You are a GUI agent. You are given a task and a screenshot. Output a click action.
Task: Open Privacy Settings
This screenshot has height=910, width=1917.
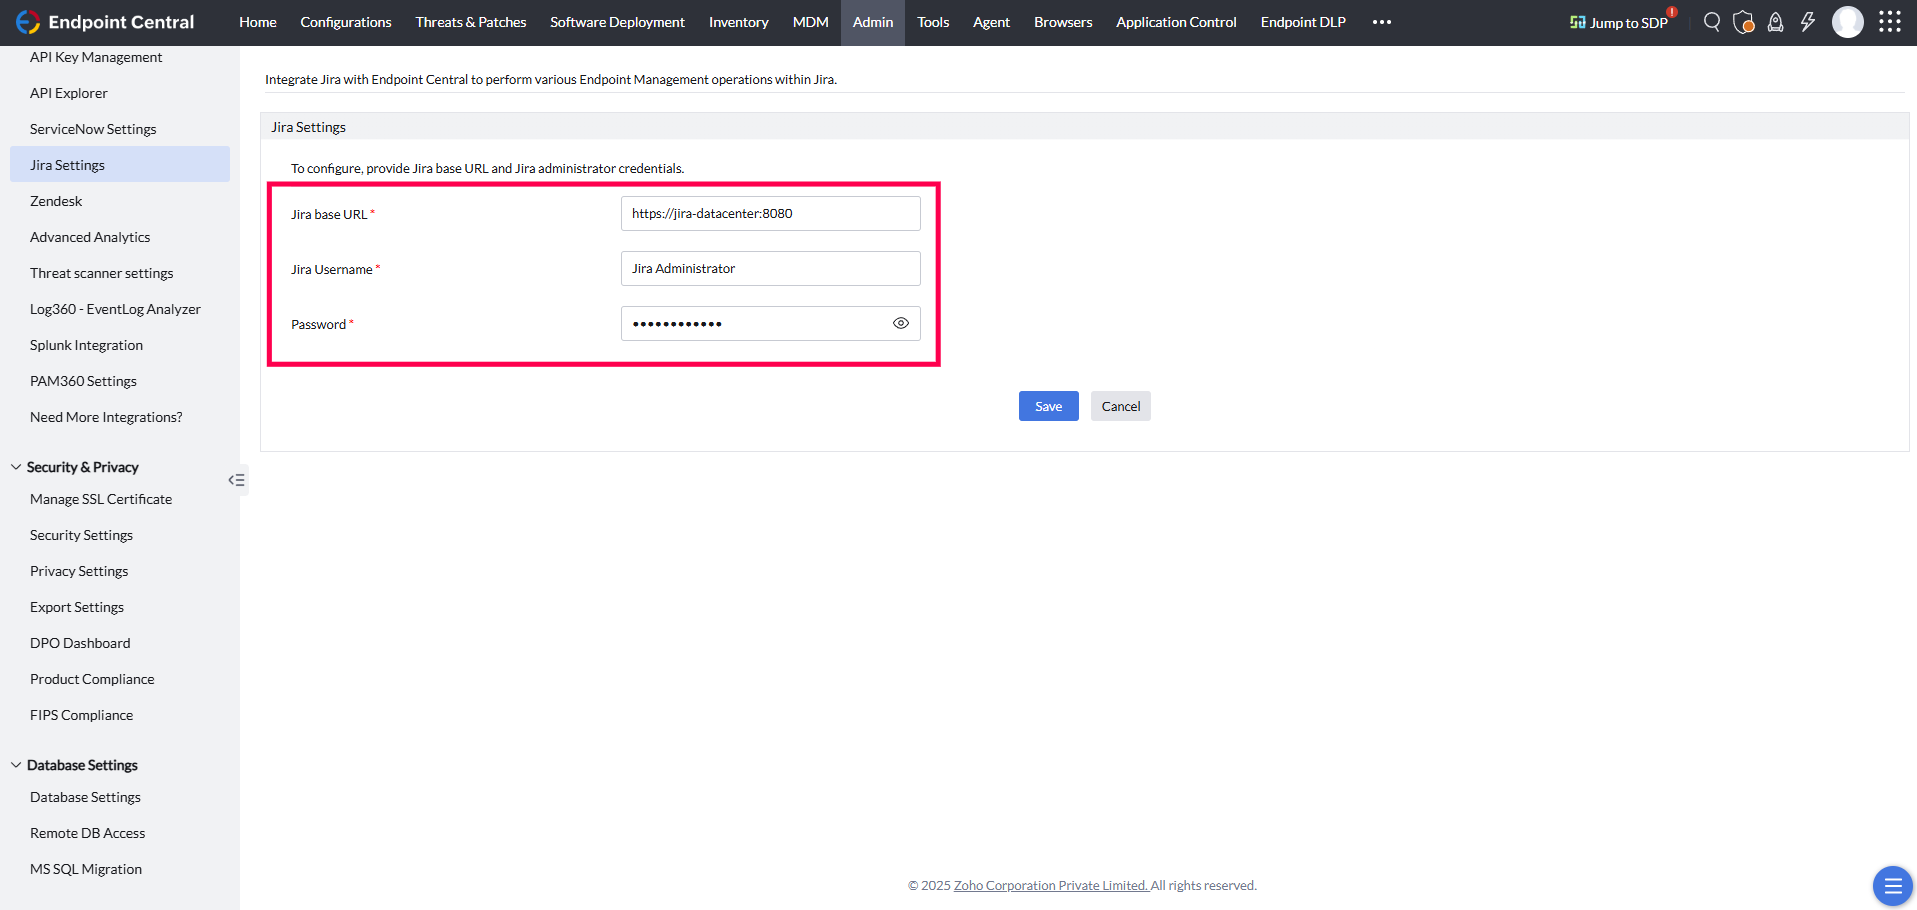pyautogui.click(x=79, y=571)
